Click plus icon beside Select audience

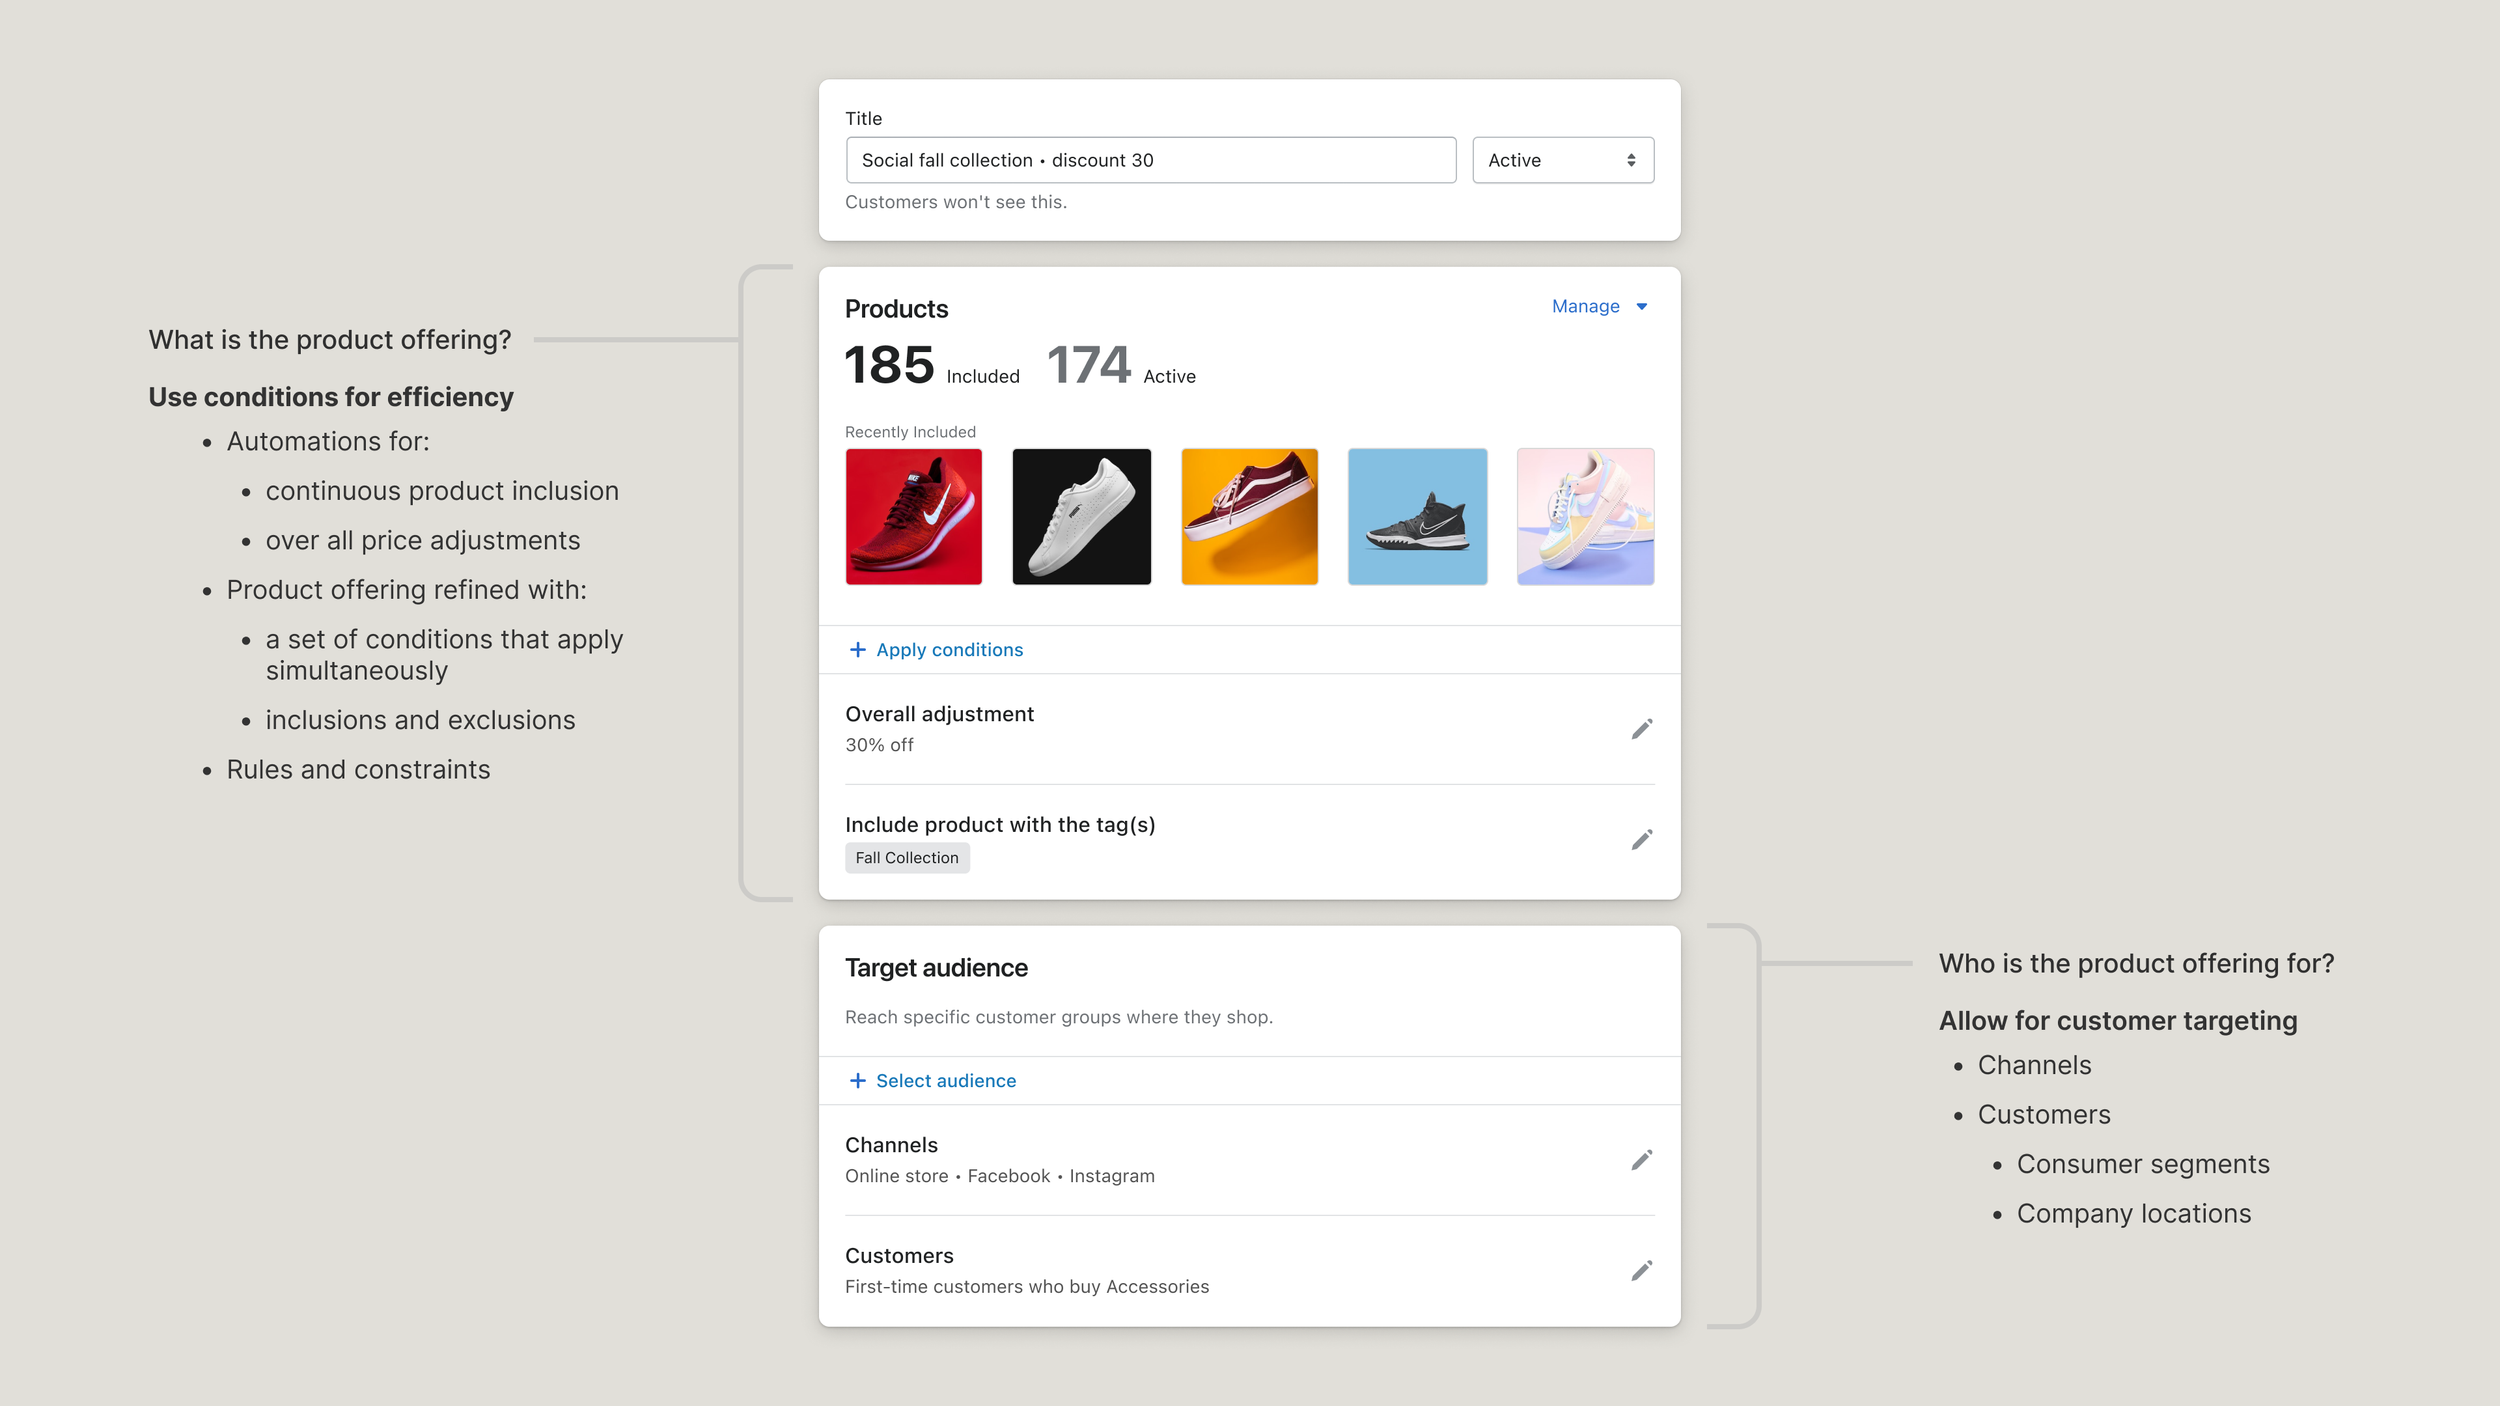click(857, 1081)
